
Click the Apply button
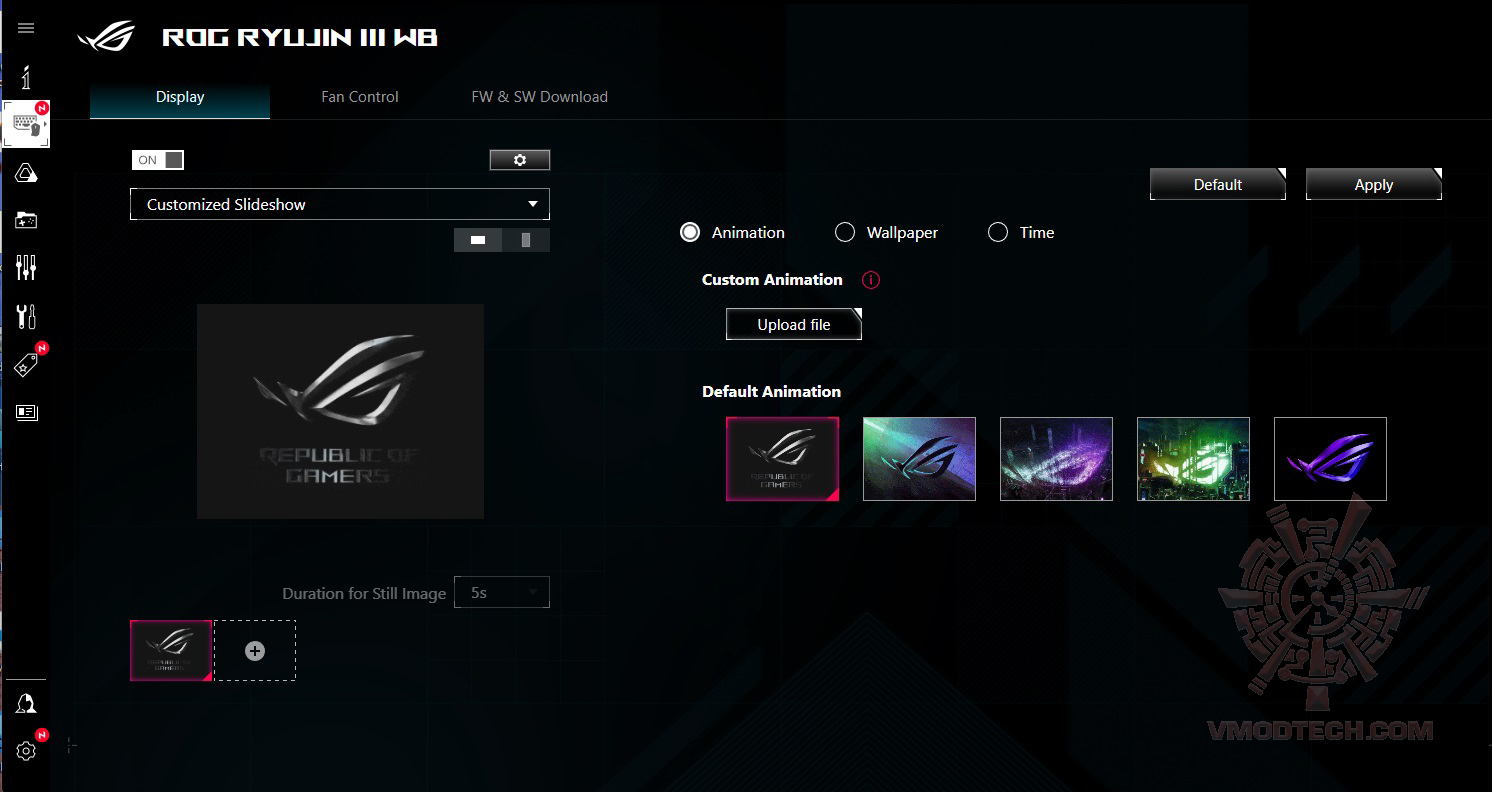[1374, 184]
